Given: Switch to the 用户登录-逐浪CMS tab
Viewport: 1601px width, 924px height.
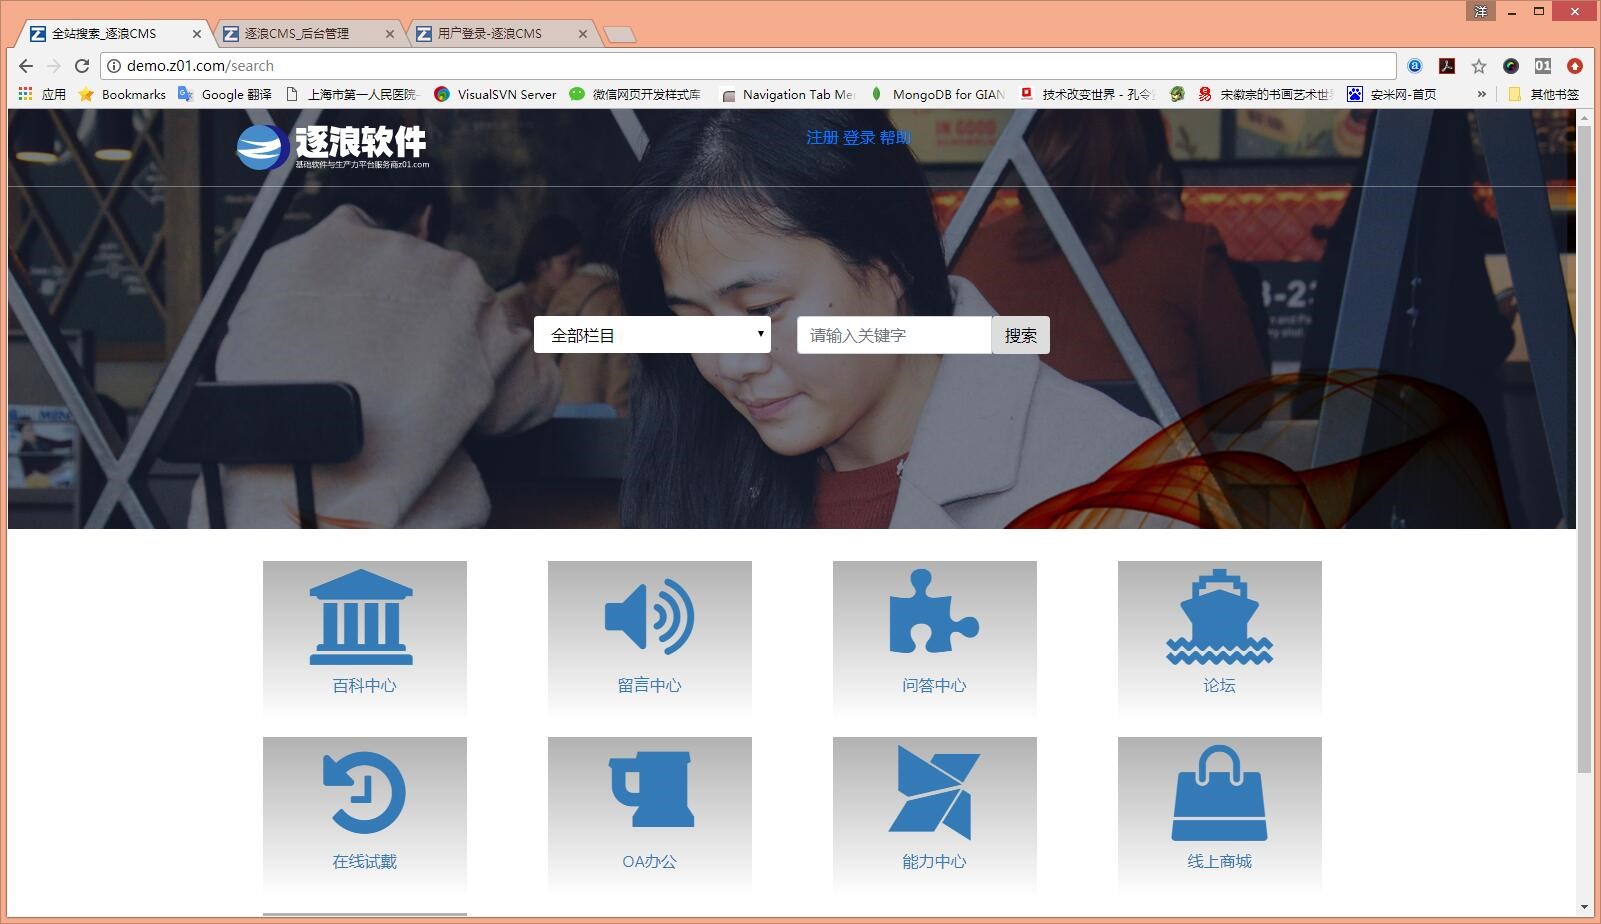Looking at the screenshot, I should (x=490, y=33).
